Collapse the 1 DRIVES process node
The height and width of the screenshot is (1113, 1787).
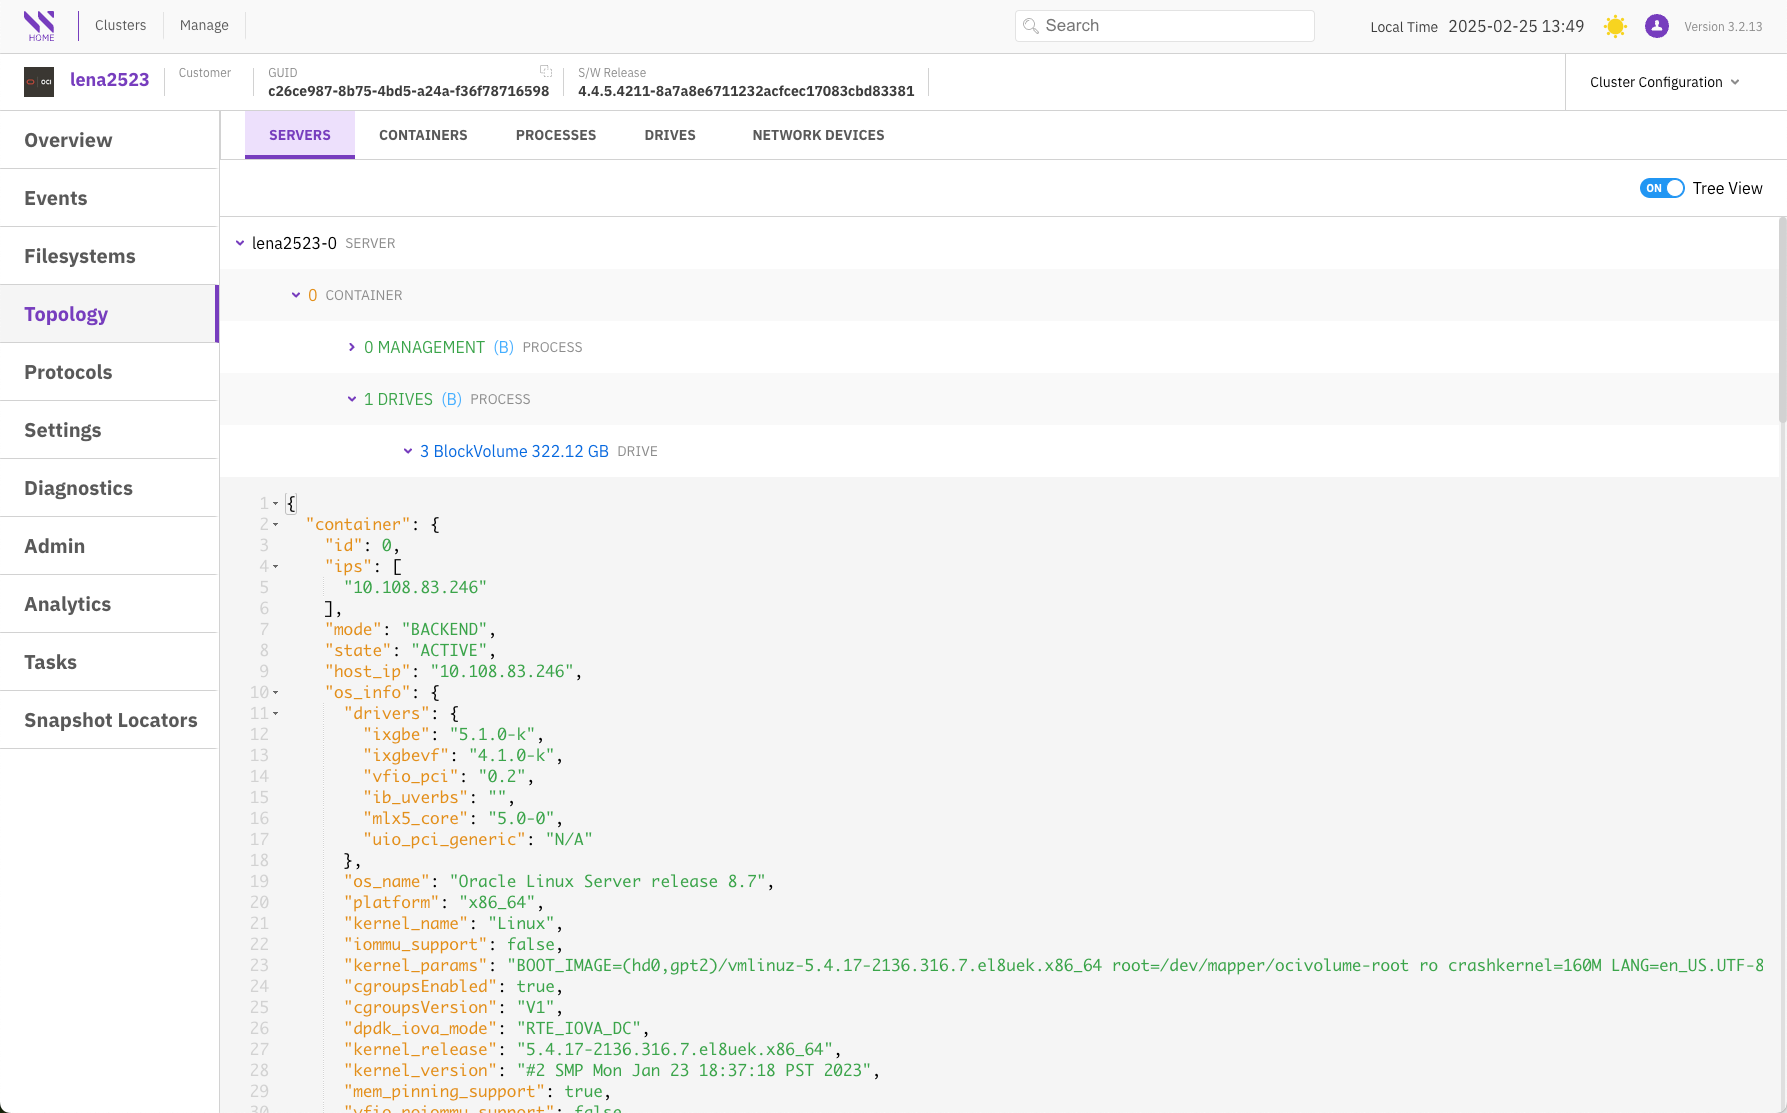click(x=352, y=399)
